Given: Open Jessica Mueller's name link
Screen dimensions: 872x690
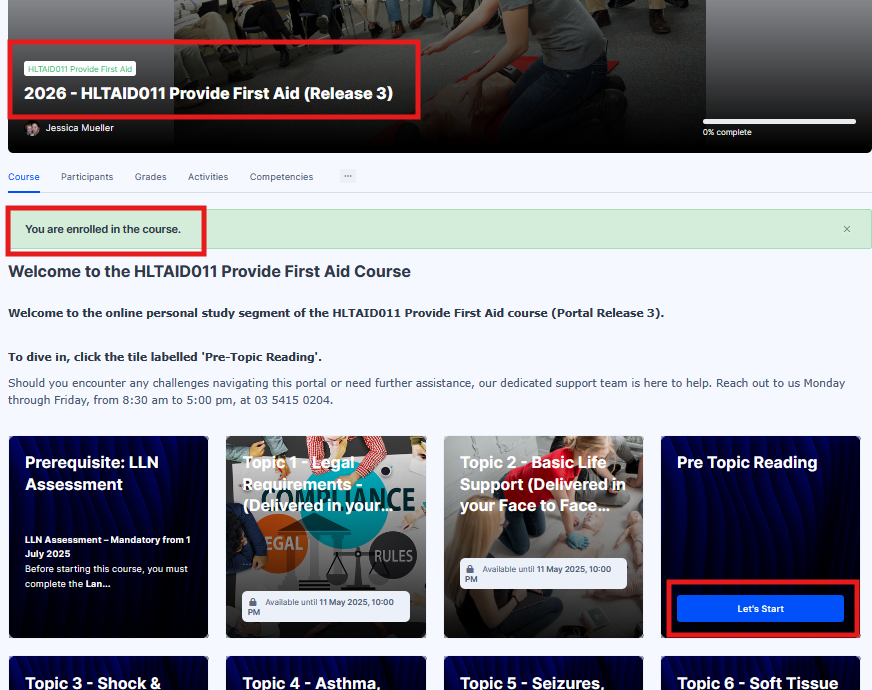Looking at the screenshot, I should point(80,128).
